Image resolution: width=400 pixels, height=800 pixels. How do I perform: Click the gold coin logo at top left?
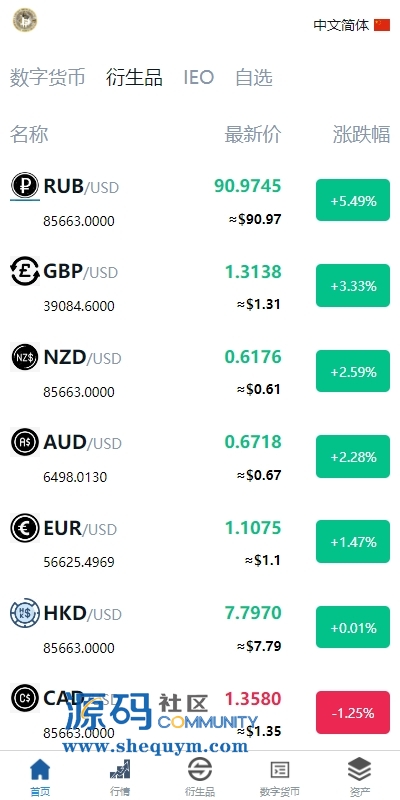pos(25,20)
